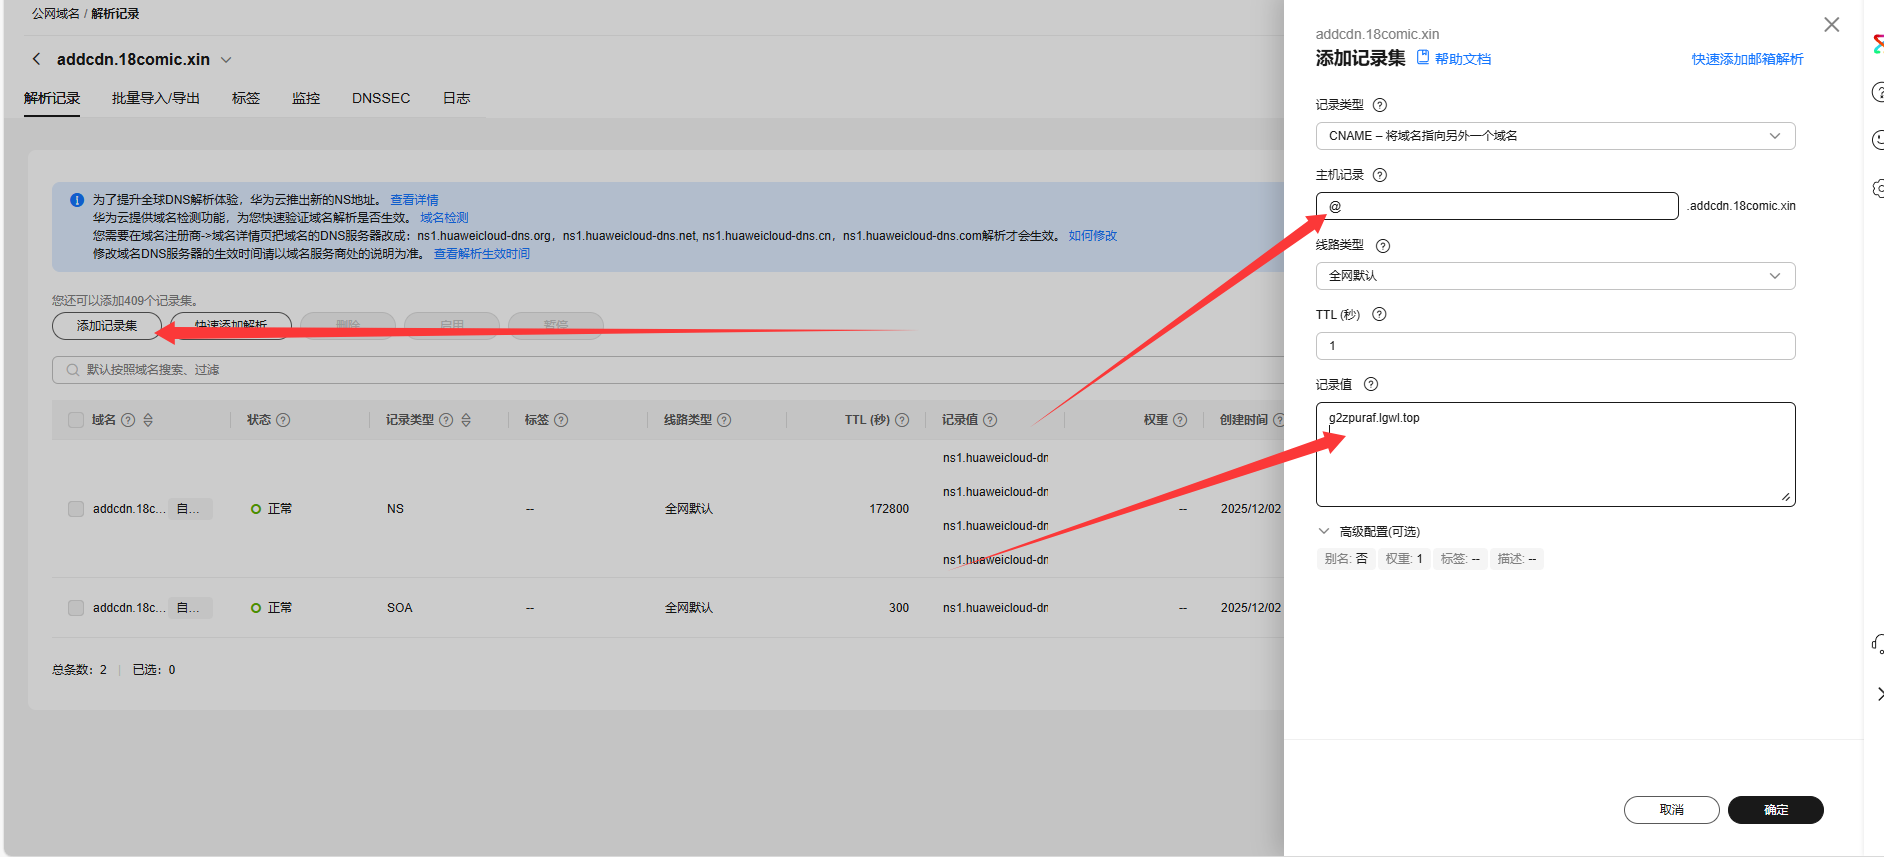This screenshot has width=1884, height=857.
Task: Open the 线路类型 全网默认 dropdown
Action: (x=1554, y=276)
